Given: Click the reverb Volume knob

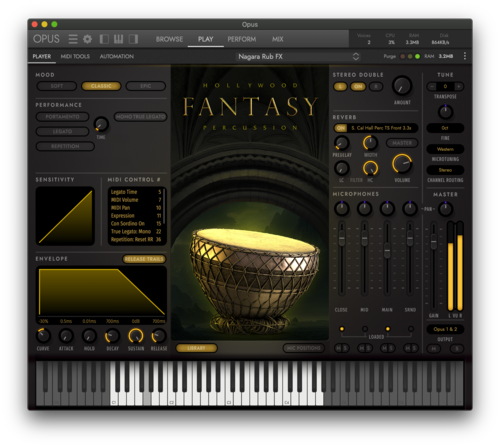Looking at the screenshot, I should pos(402,164).
